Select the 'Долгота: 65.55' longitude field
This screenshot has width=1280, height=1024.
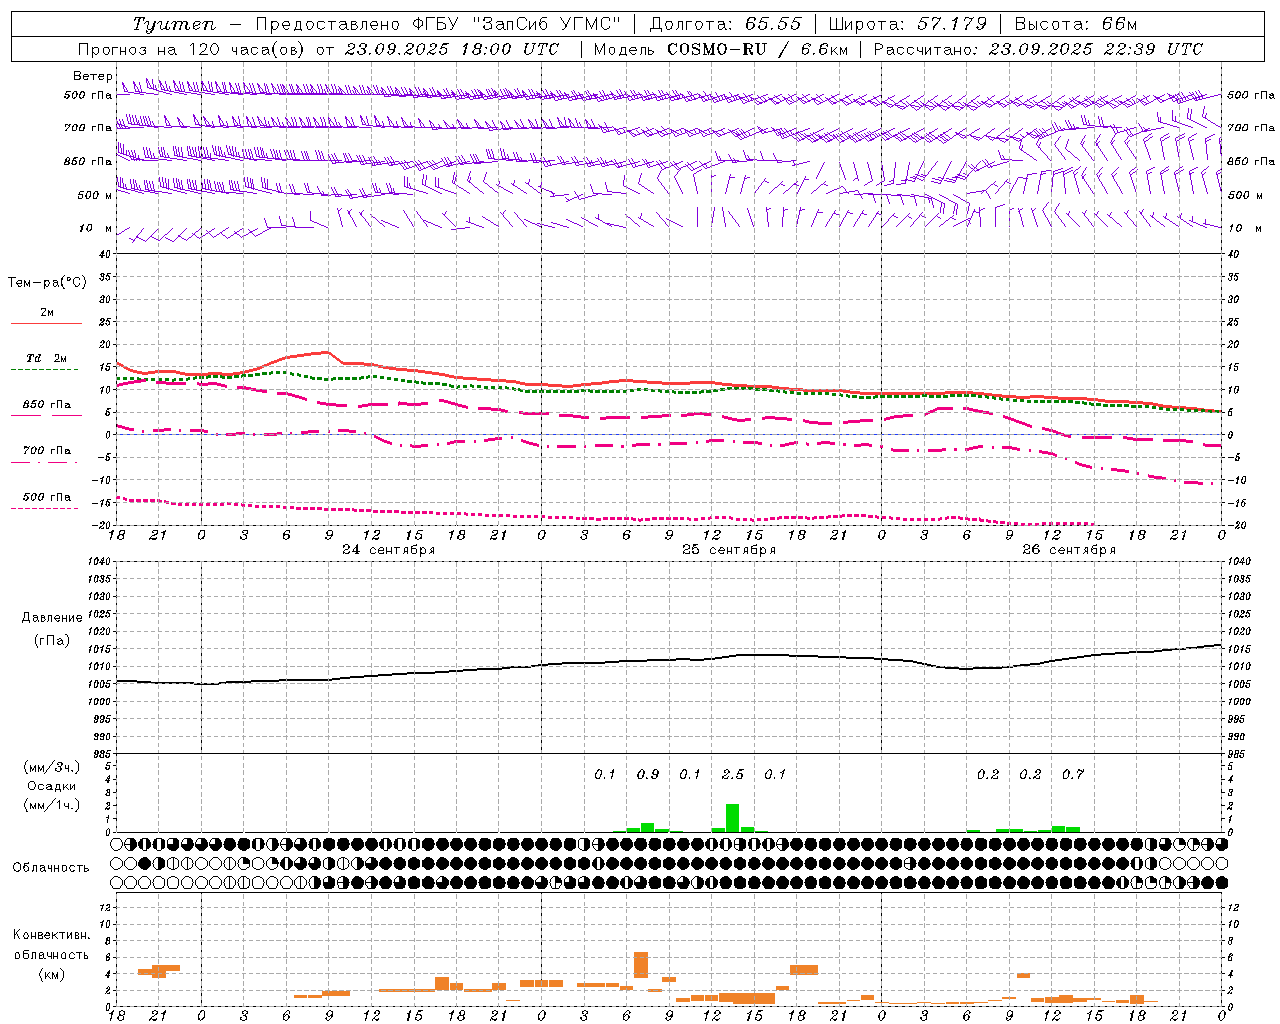click(725, 25)
